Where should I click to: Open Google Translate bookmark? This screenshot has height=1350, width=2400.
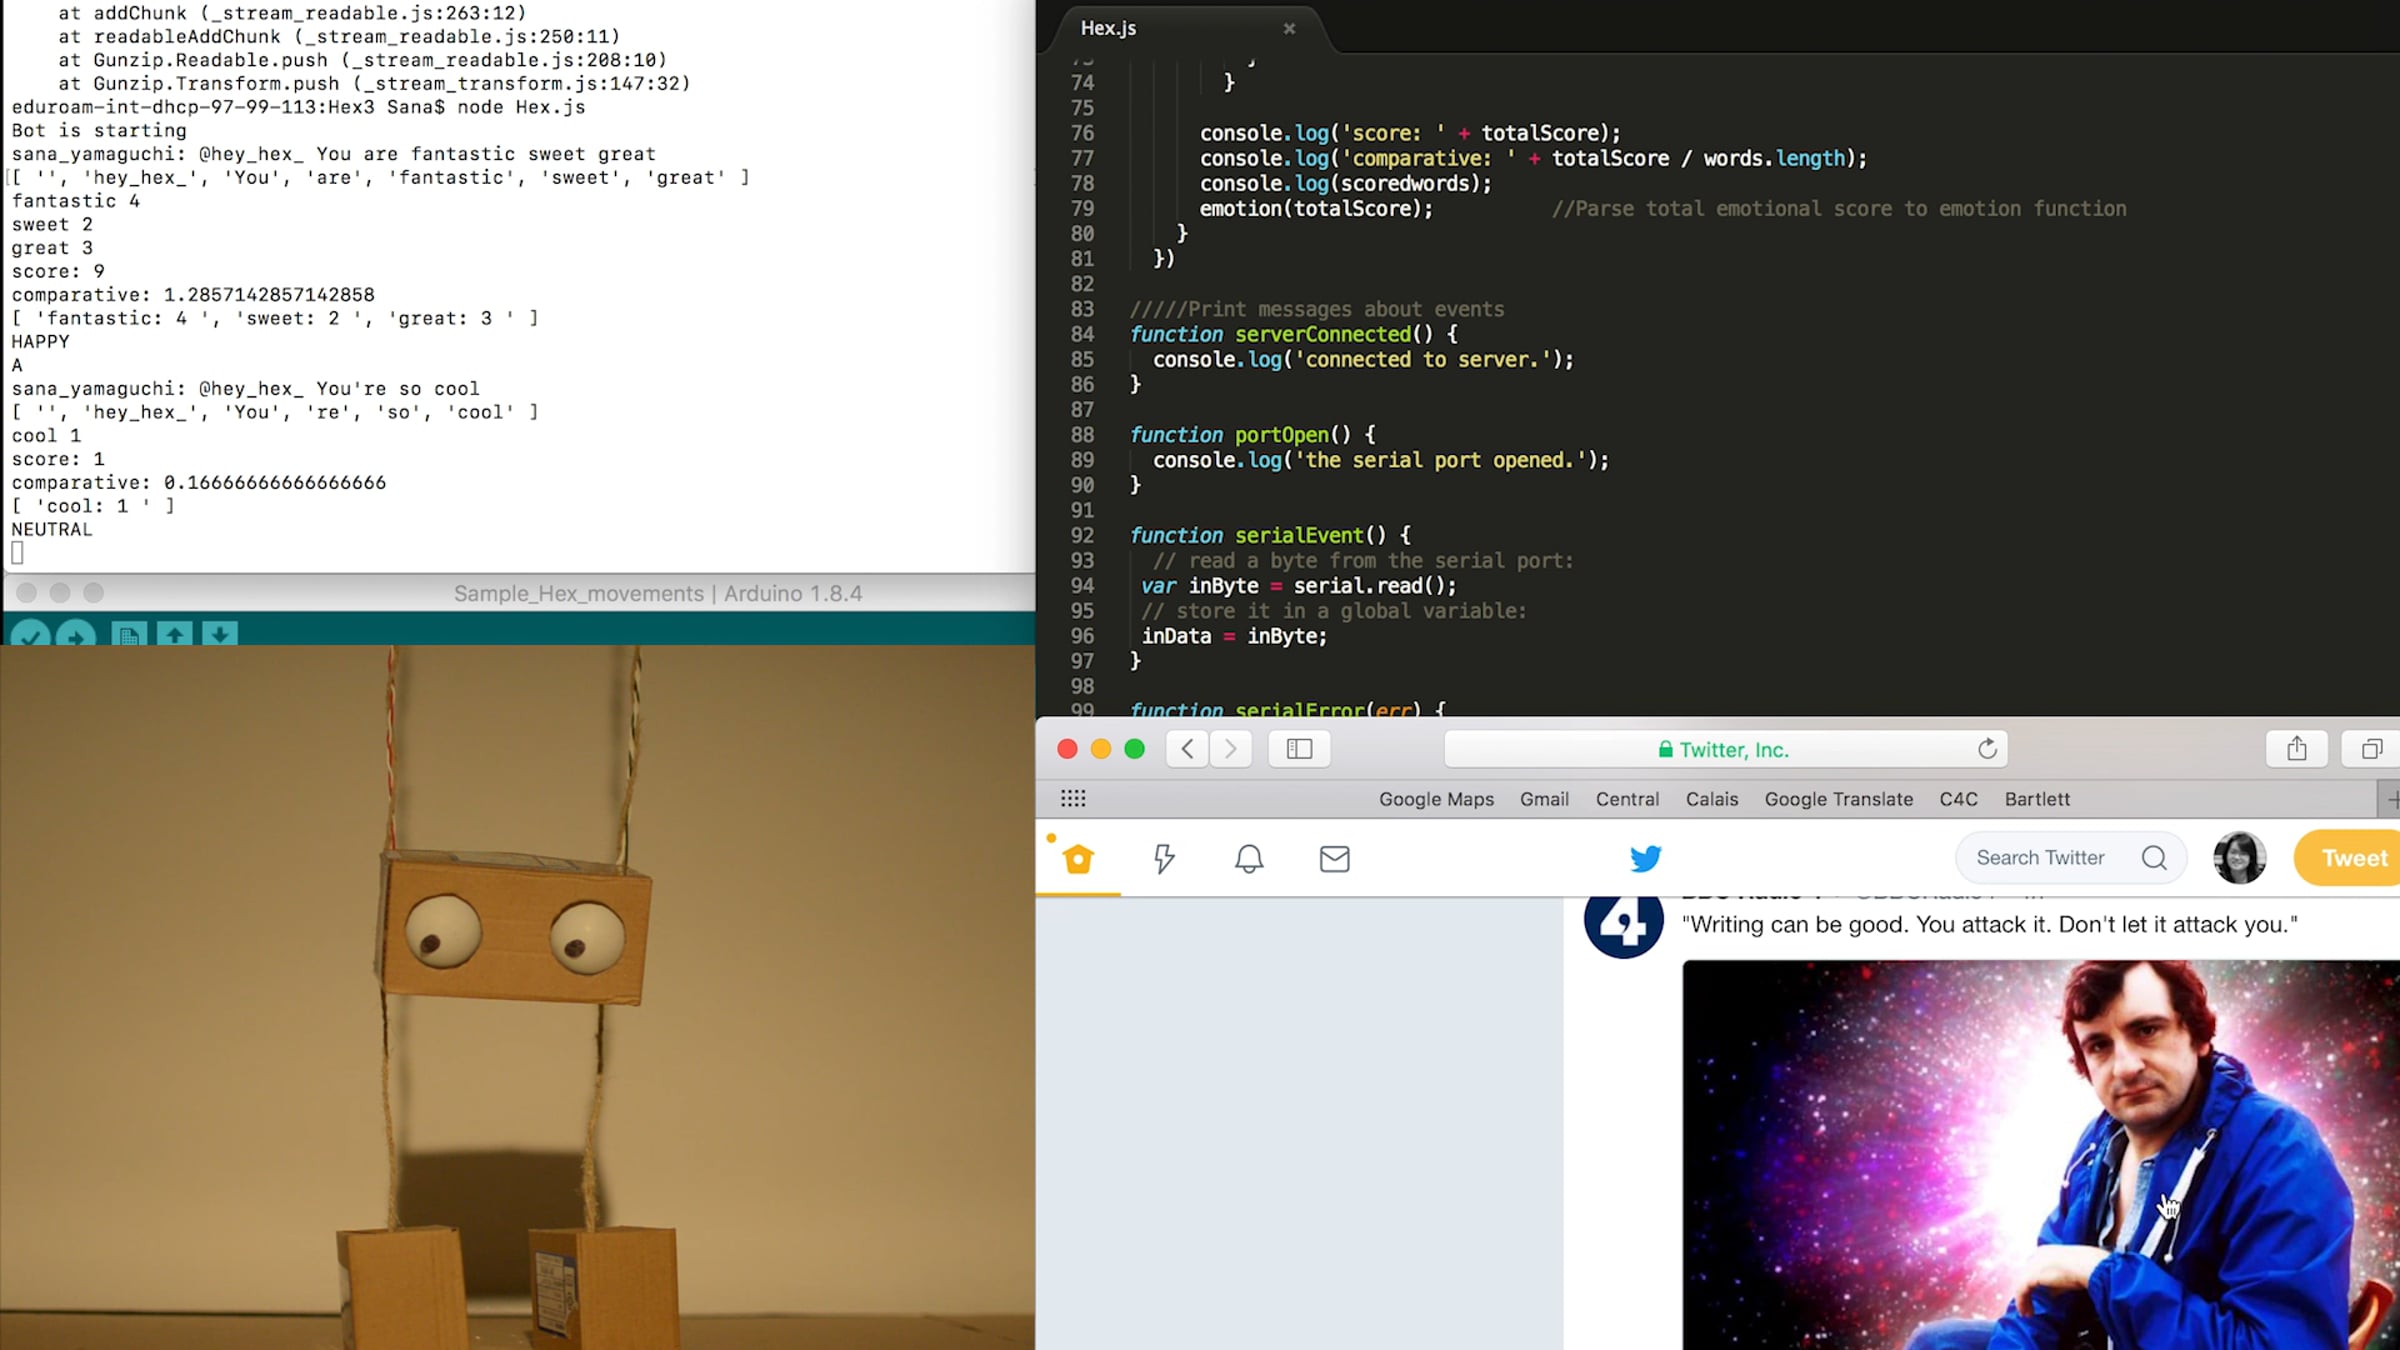pos(1838,799)
